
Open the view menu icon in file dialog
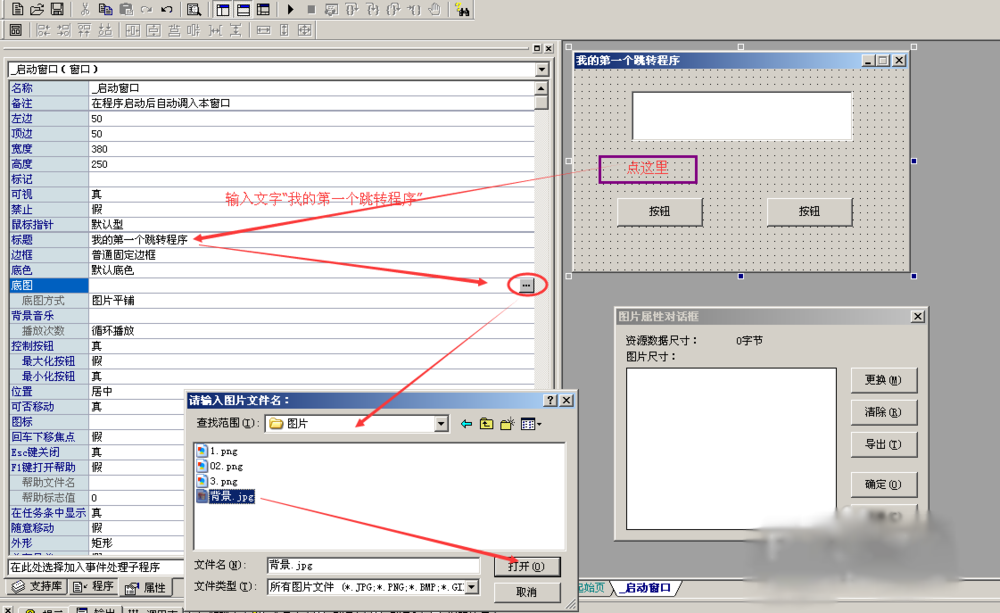(x=531, y=424)
